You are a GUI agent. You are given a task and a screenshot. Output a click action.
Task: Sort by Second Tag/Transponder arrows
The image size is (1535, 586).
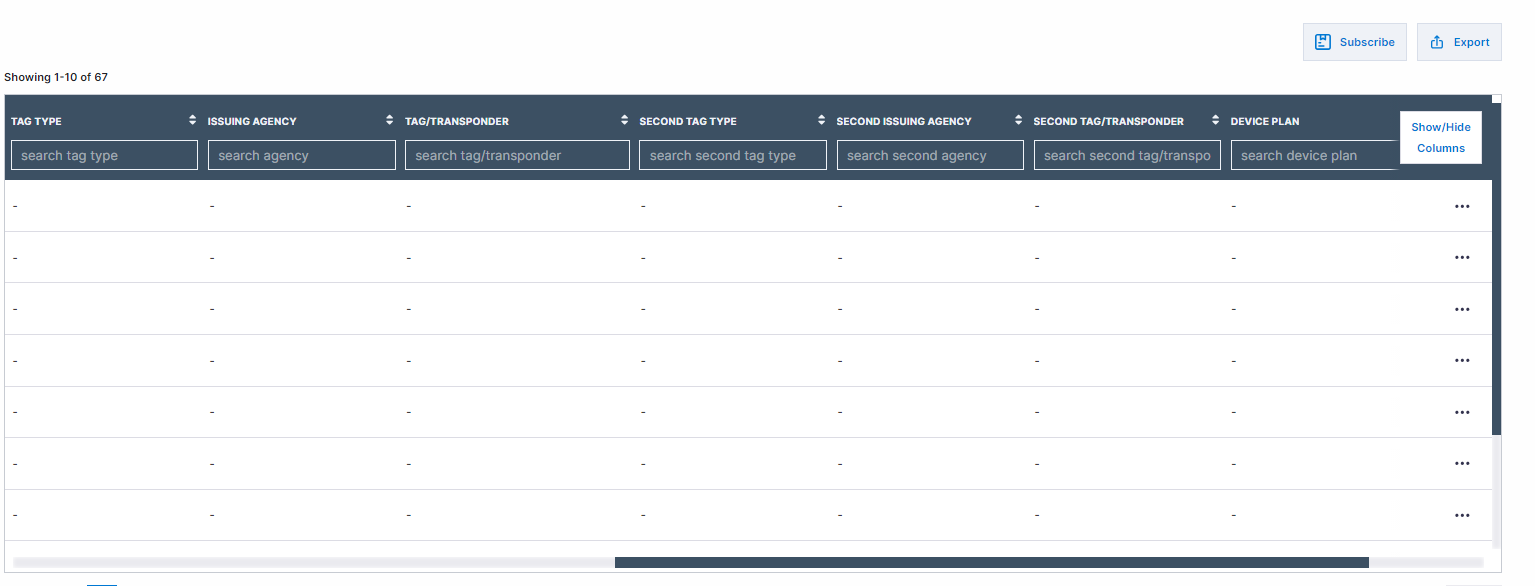(1215, 121)
